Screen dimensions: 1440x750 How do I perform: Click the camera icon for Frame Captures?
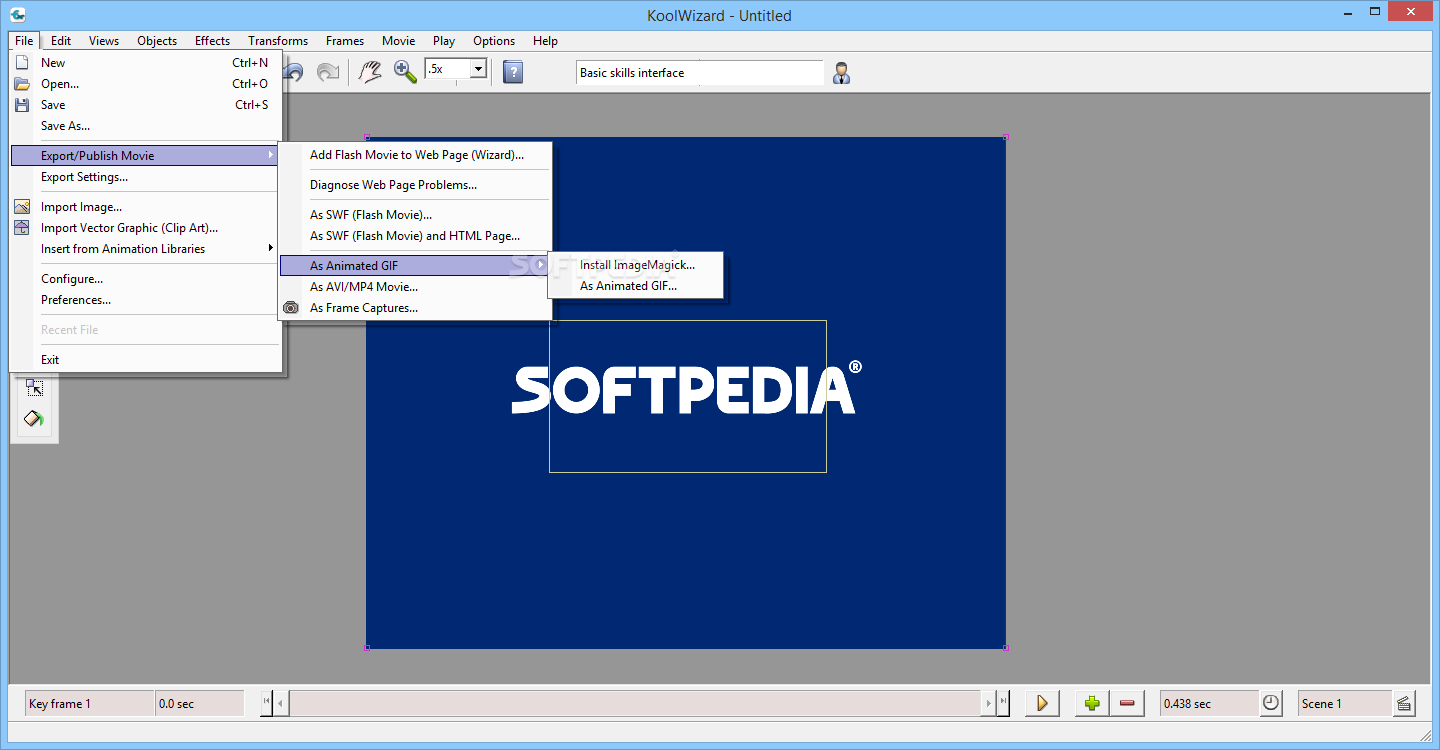click(x=291, y=308)
